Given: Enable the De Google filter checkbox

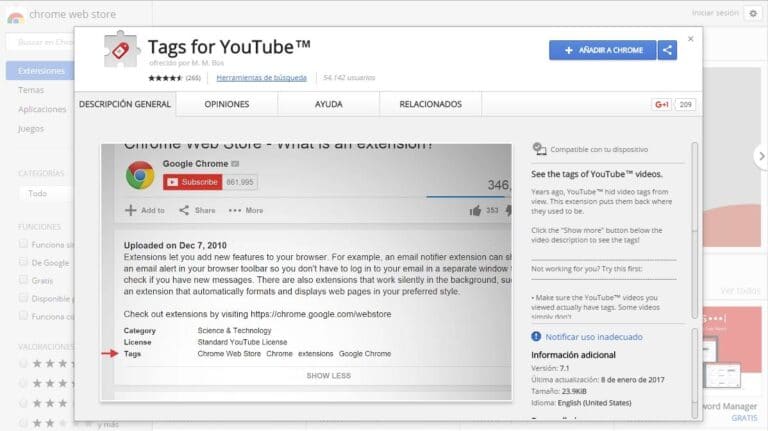Looking at the screenshot, I should coord(24,262).
